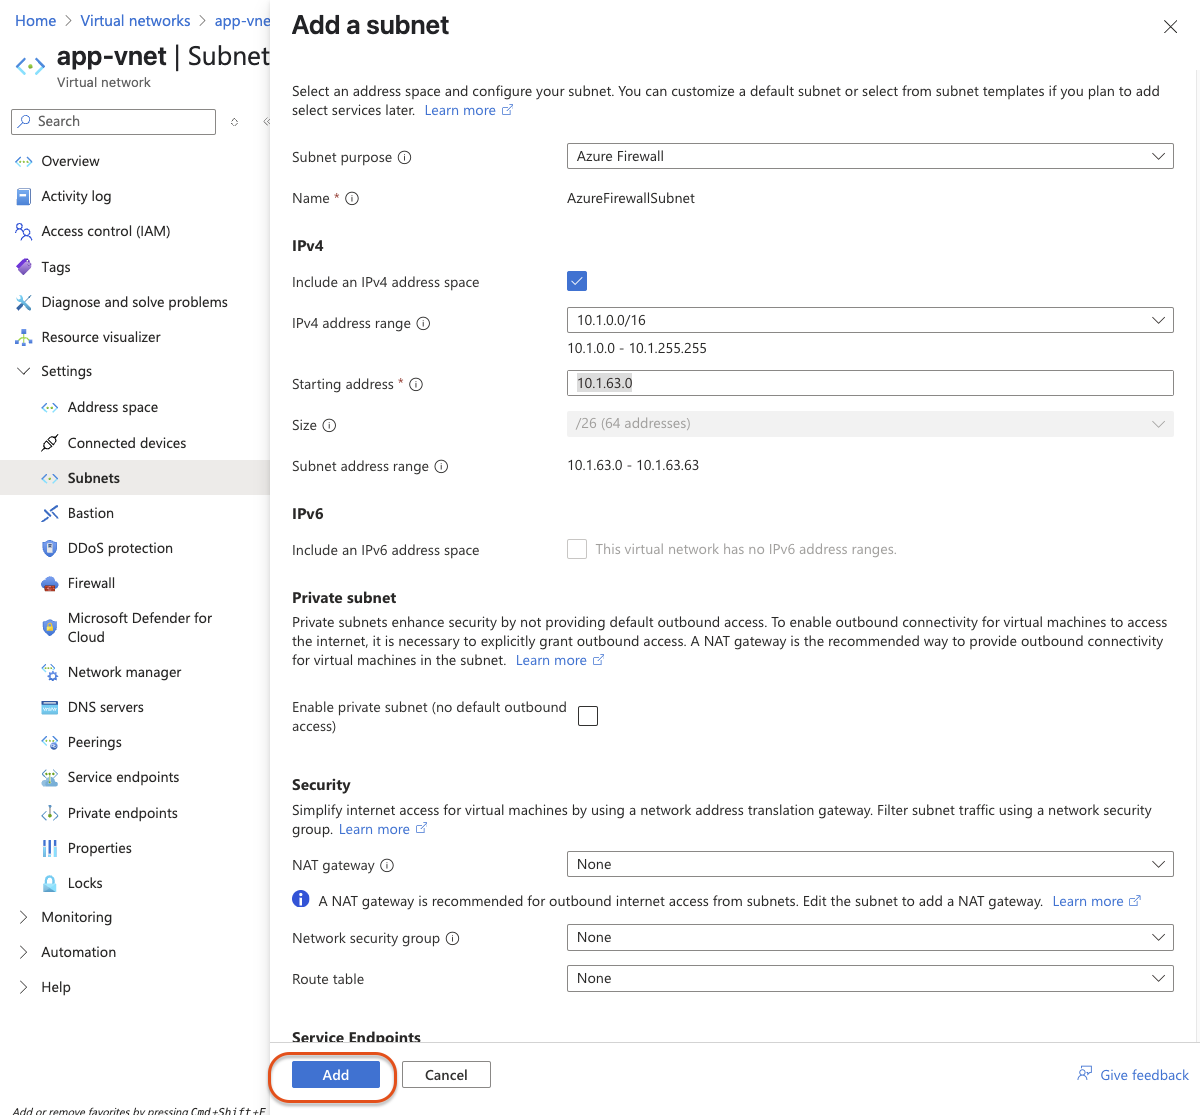The height and width of the screenshot is (1115, 1200).
Task: Click the Access control (IAM) icon
Action: coord(23,231)
